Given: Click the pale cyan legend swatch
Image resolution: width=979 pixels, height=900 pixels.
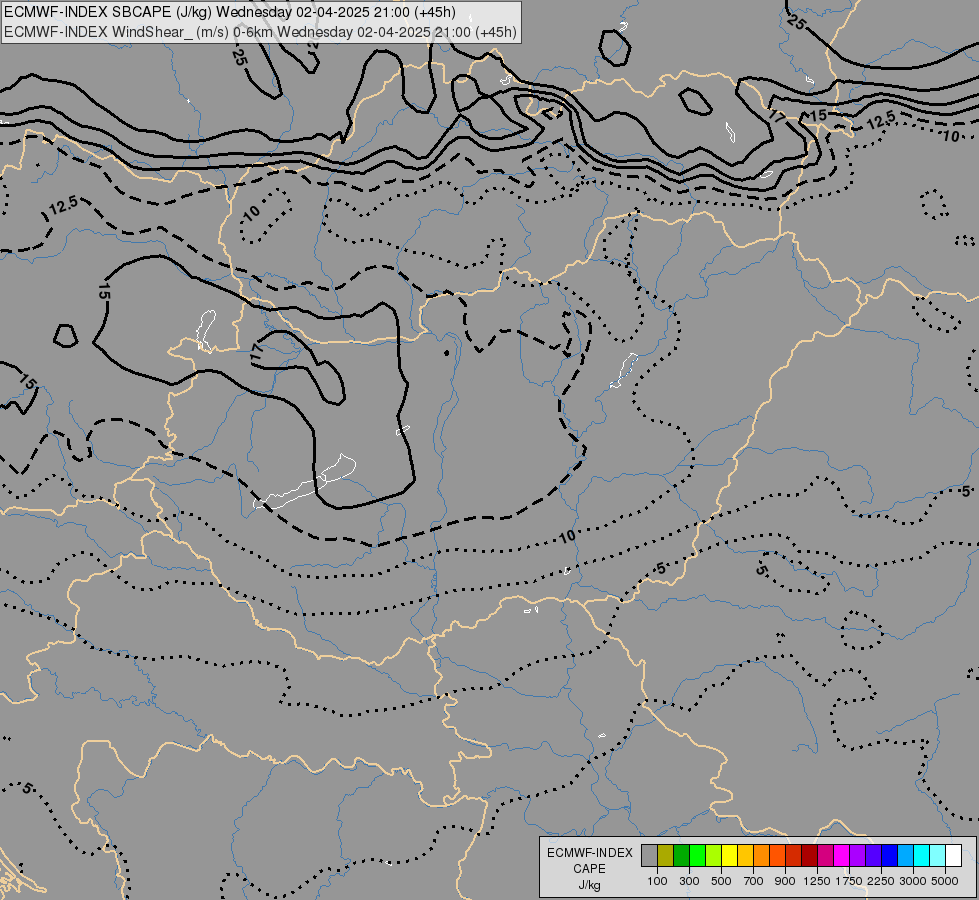Looking at the screenshot, I should click(937, 856).
